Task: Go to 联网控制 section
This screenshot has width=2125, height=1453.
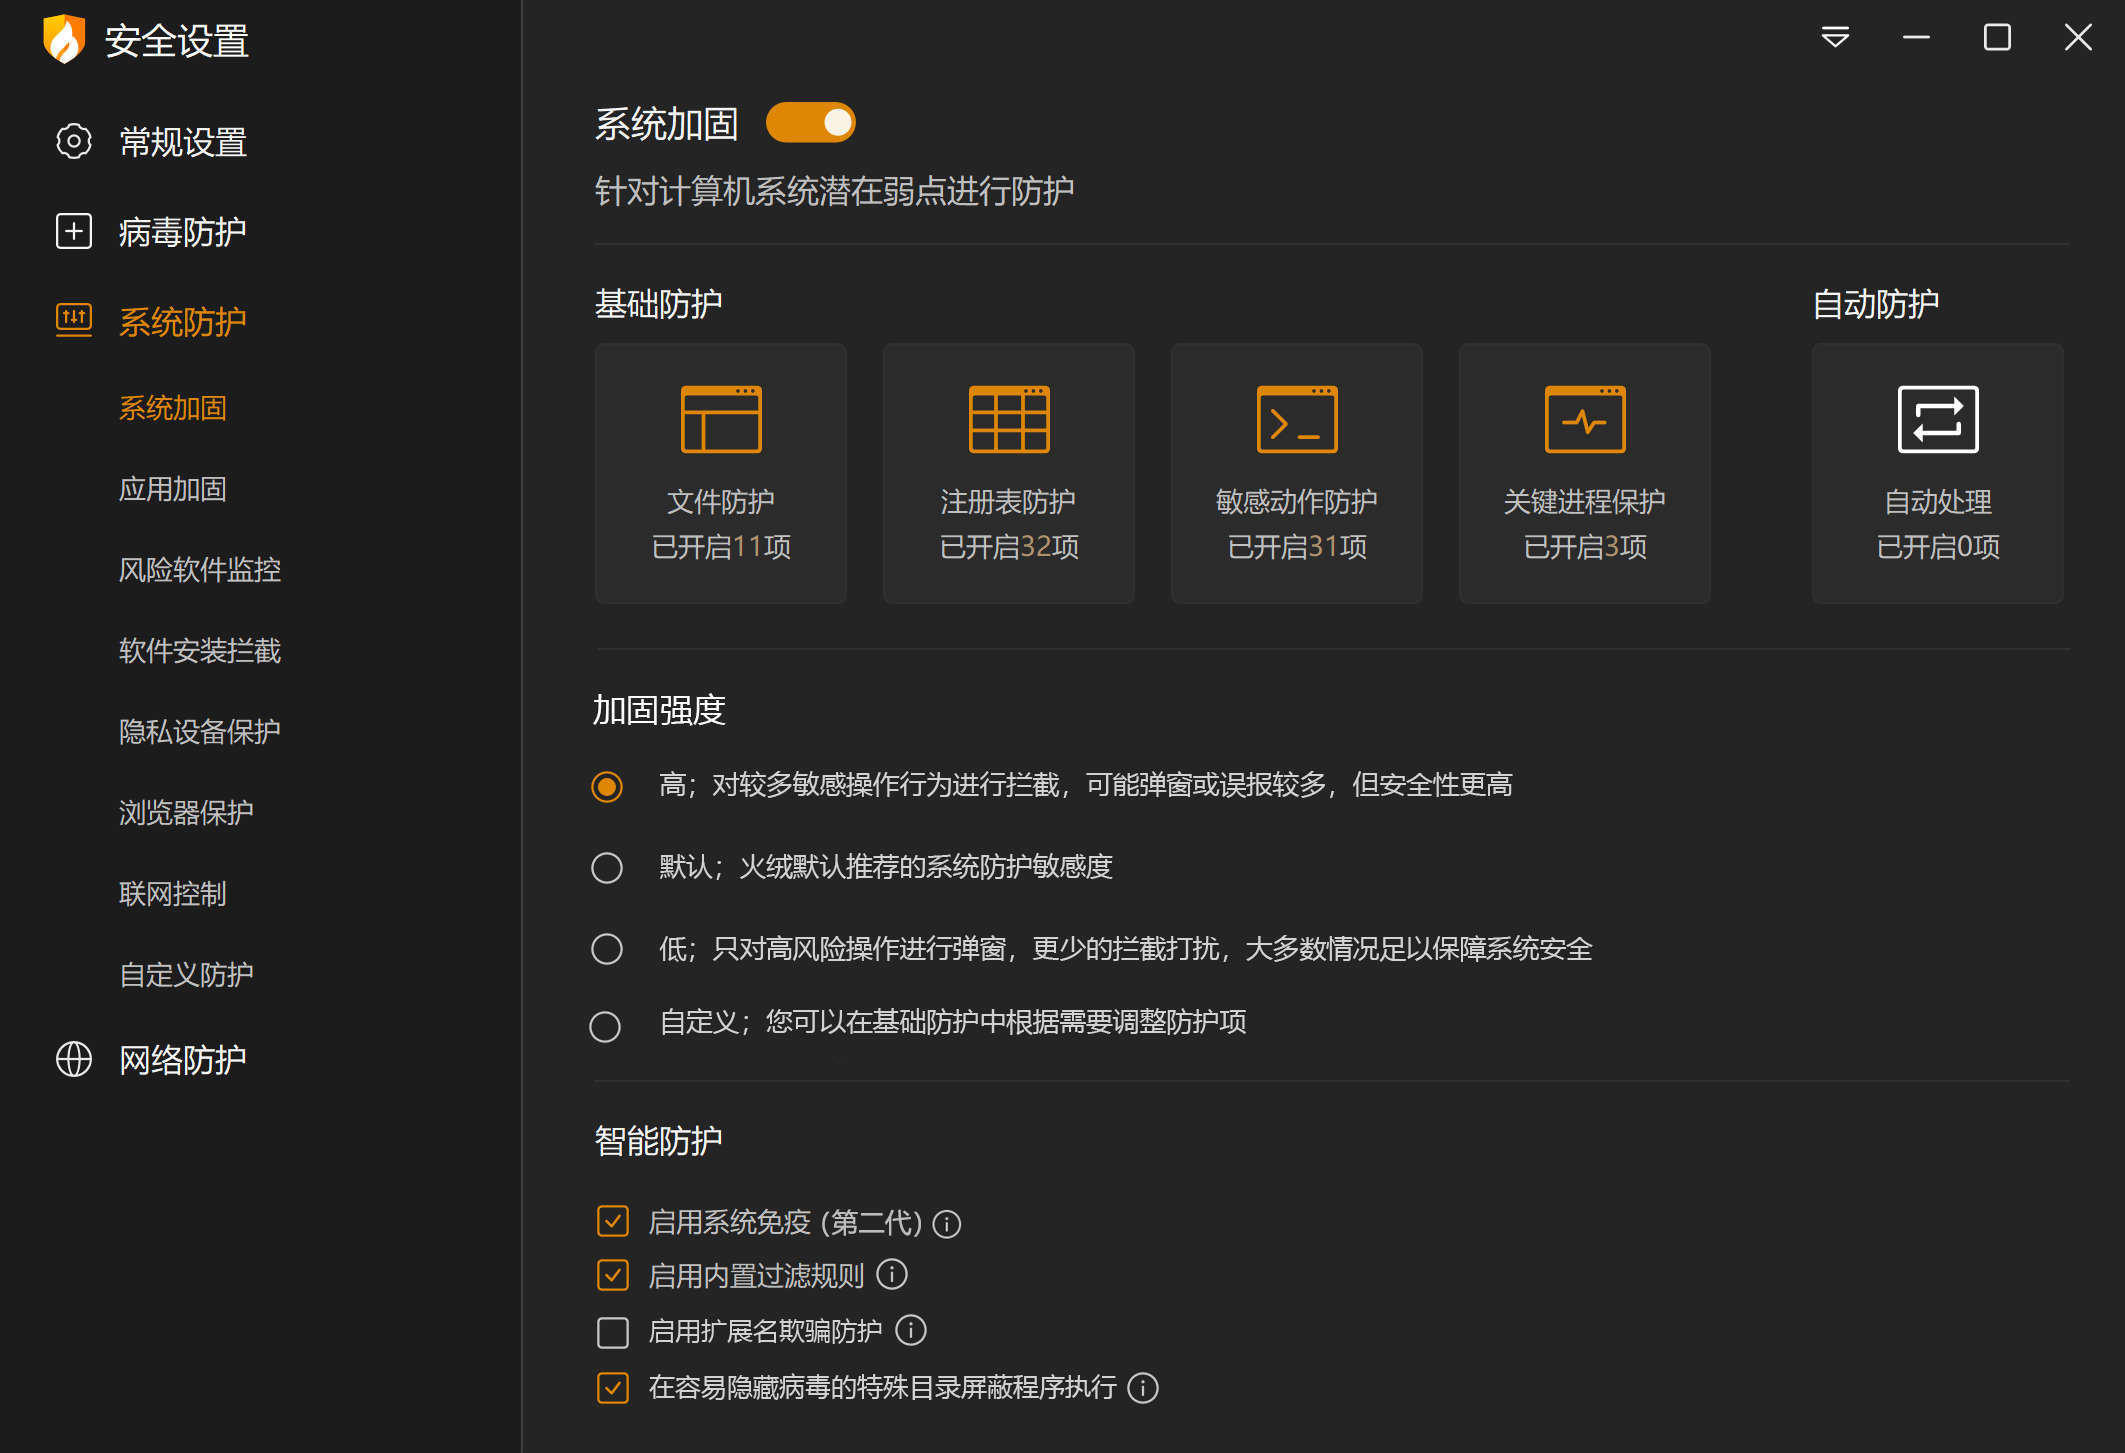Action: (172, 894)
